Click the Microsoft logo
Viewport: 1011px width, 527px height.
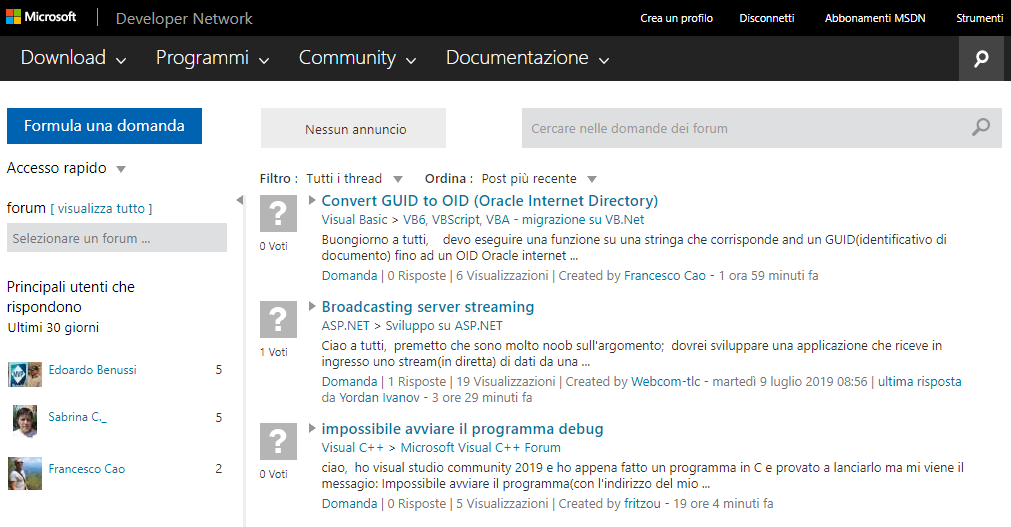41,17
